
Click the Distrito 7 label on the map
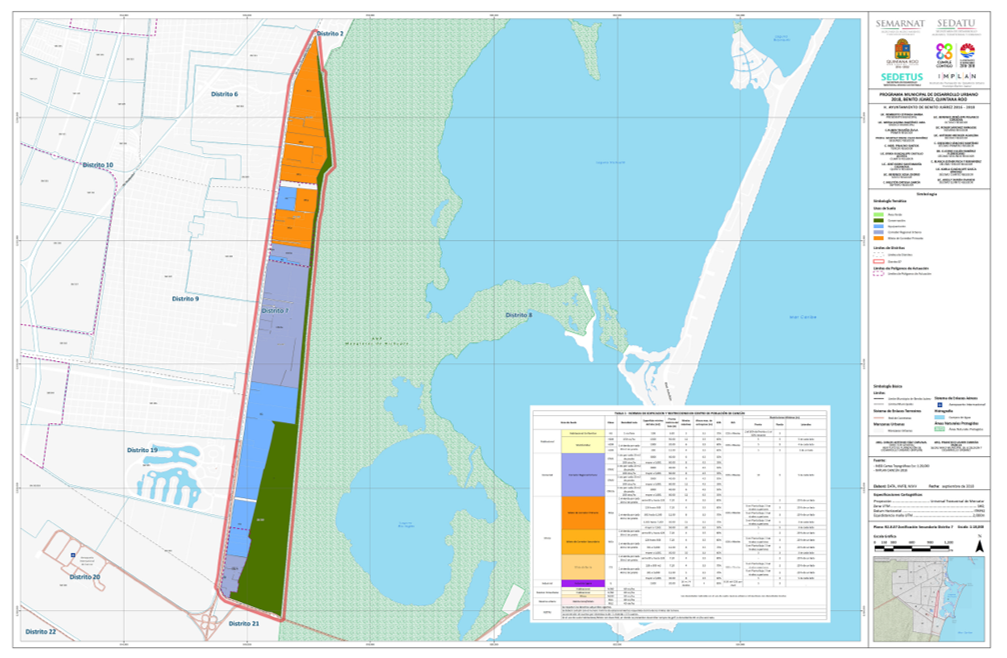tap(274, 312)
